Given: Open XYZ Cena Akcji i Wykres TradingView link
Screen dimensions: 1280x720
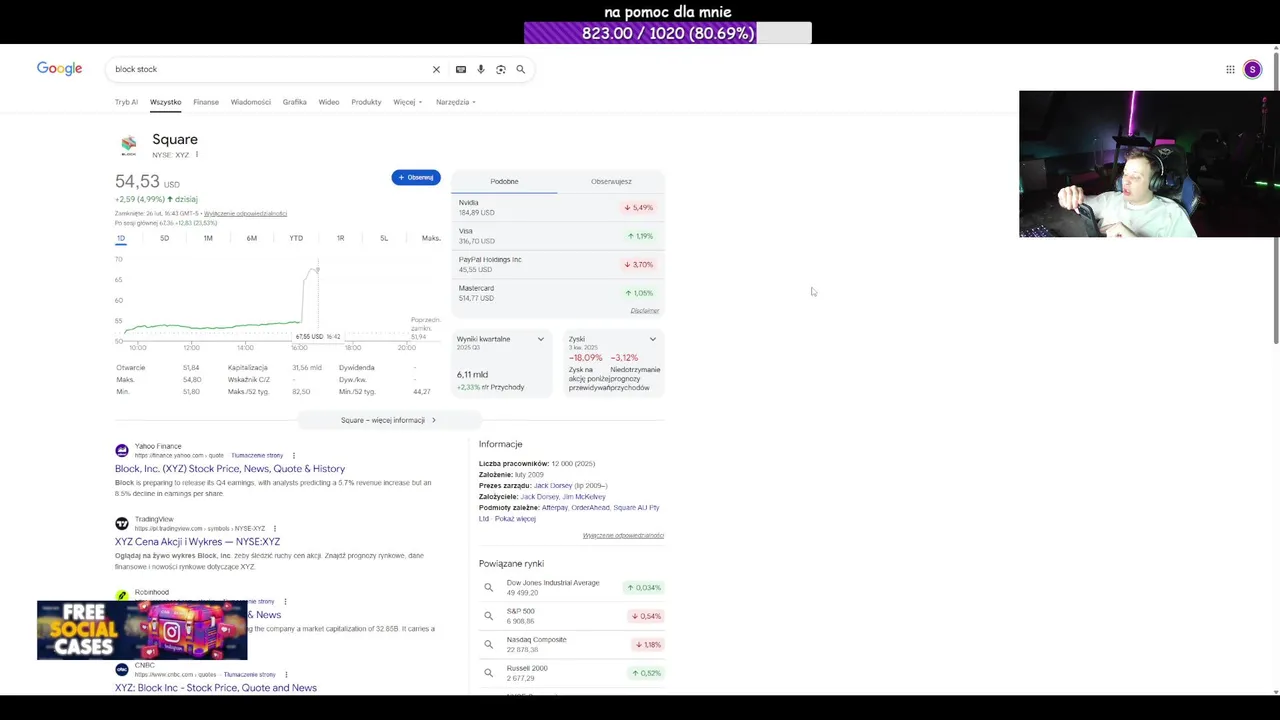Looking at the screenshot, I should coord(197,542).
